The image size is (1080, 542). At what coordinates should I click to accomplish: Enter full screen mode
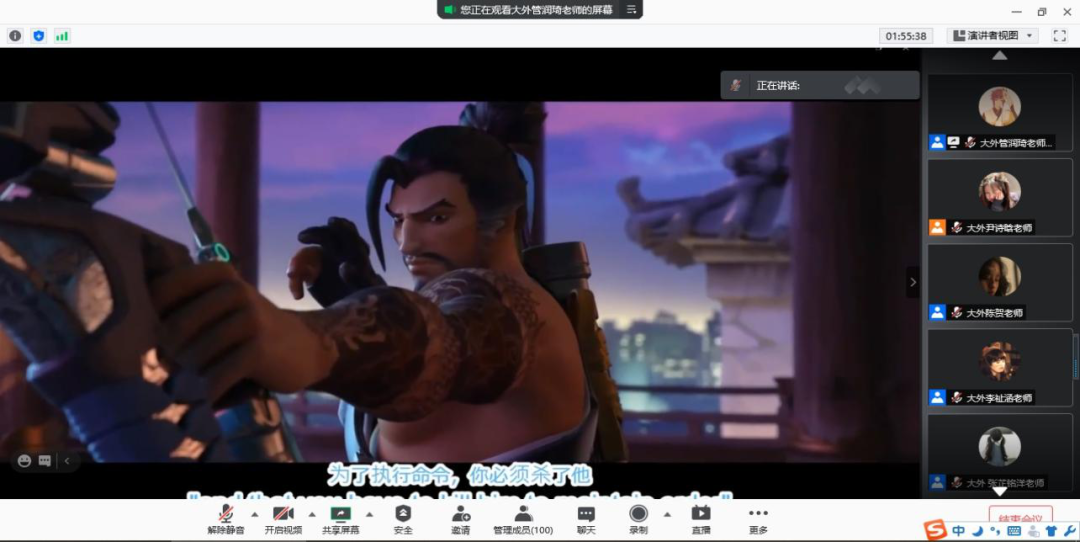click(1059, 36)
